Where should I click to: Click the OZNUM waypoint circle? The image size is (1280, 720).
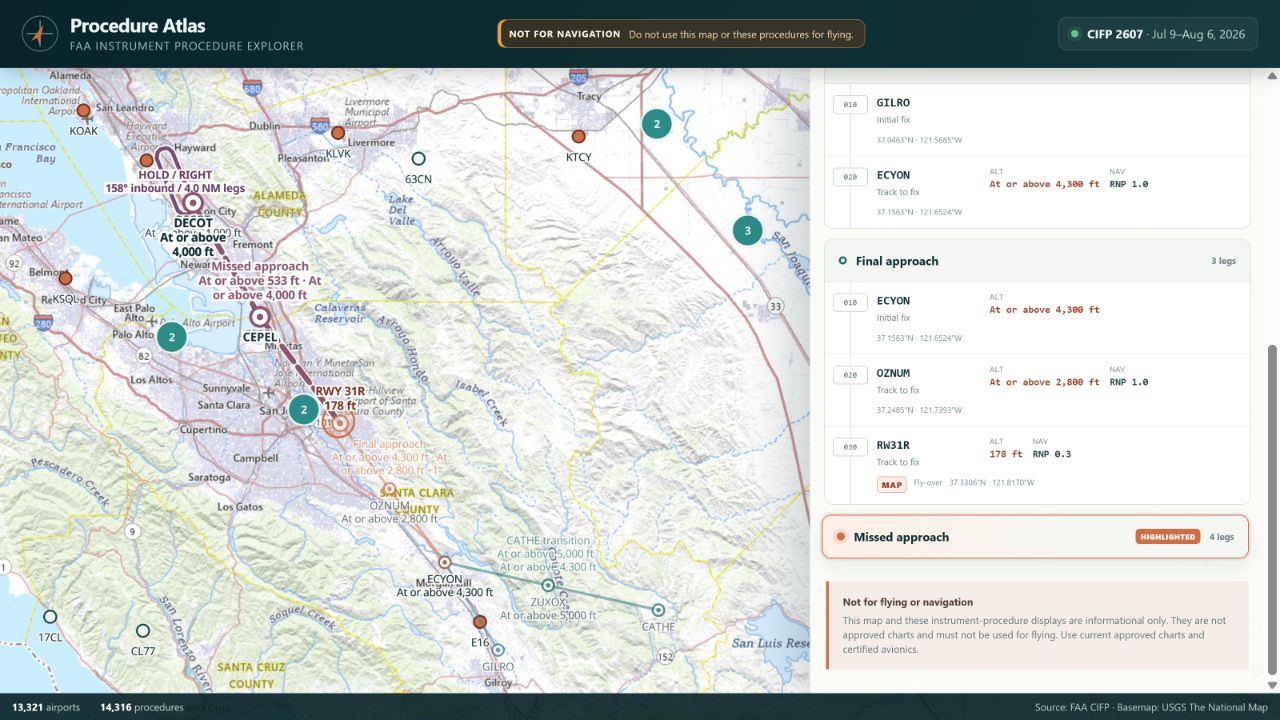pos(390,490)
